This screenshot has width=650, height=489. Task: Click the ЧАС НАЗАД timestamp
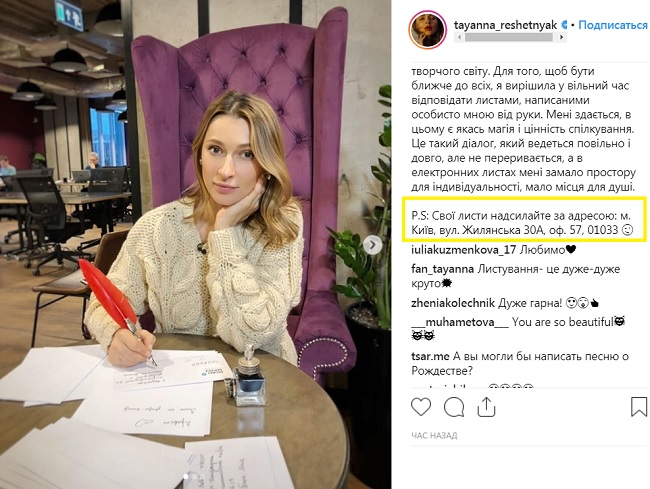(x=434, y=436)
